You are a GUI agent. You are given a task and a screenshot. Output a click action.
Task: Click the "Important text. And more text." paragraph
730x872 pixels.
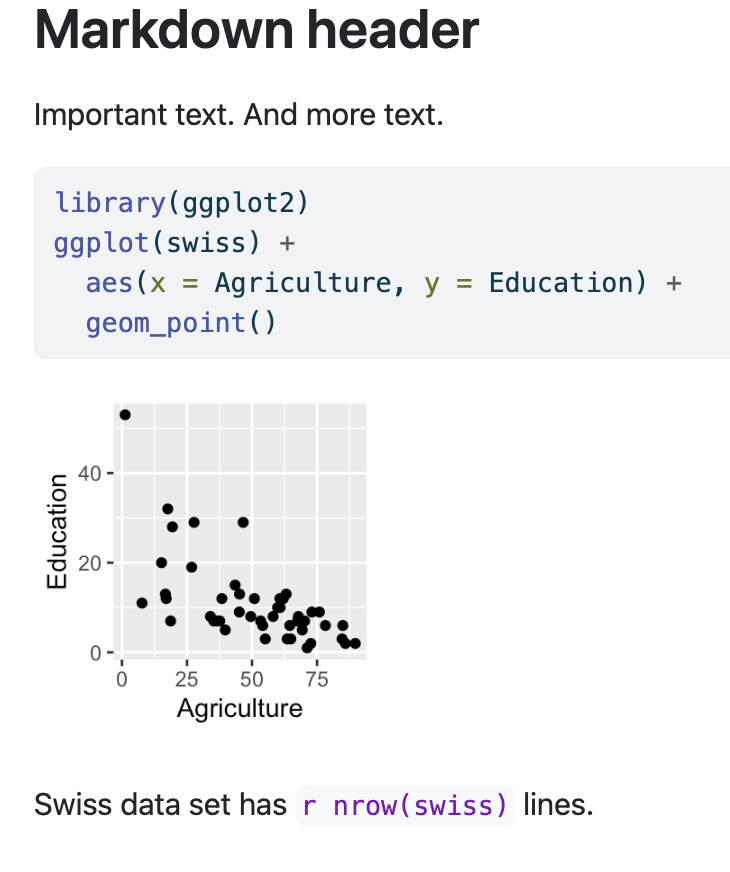238,115
